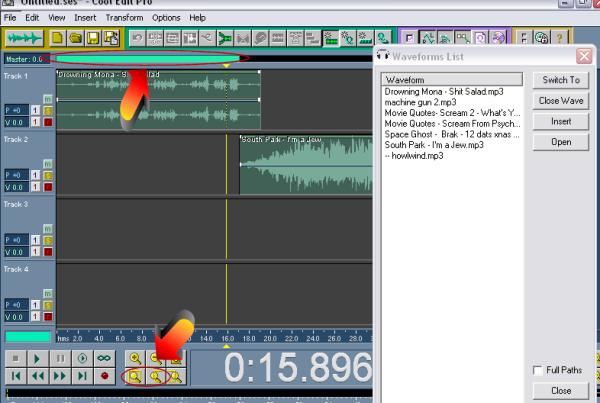Solo Track 2 with its S button
Screen dimensions: 600x403
click(48, 175)
